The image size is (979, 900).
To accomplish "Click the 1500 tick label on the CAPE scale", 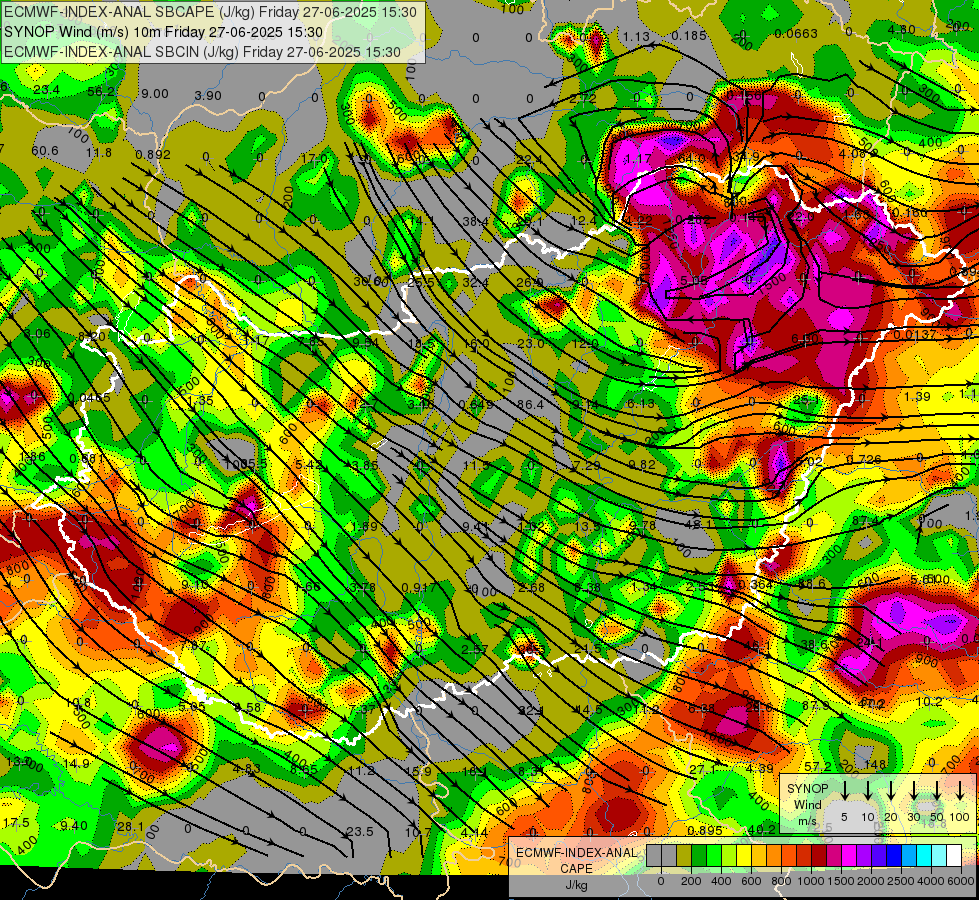I will click(x=841, y=881).
